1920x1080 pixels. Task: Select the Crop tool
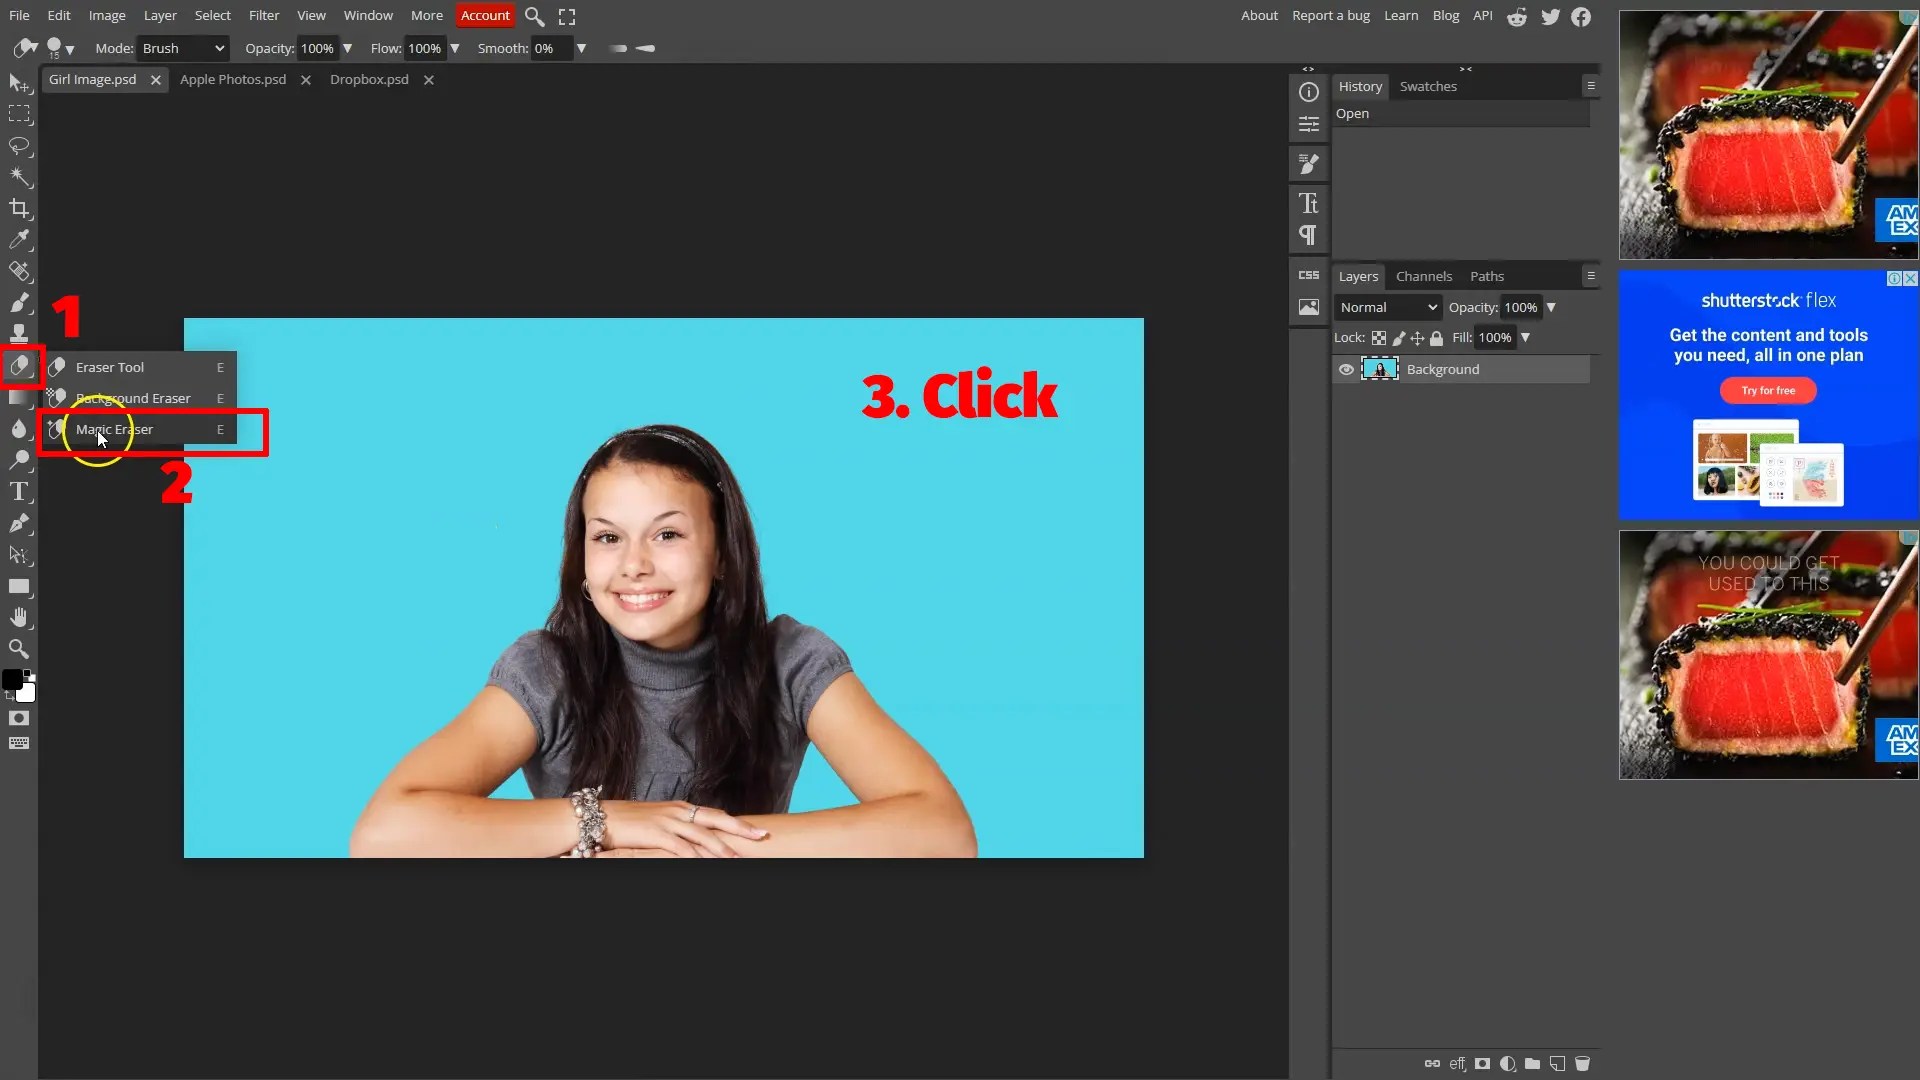pos(20,209)
